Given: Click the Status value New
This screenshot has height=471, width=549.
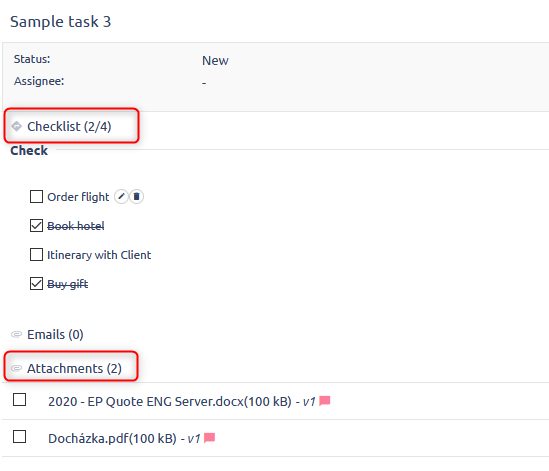Looking at the screenshot, I should (x=215, y=61).
